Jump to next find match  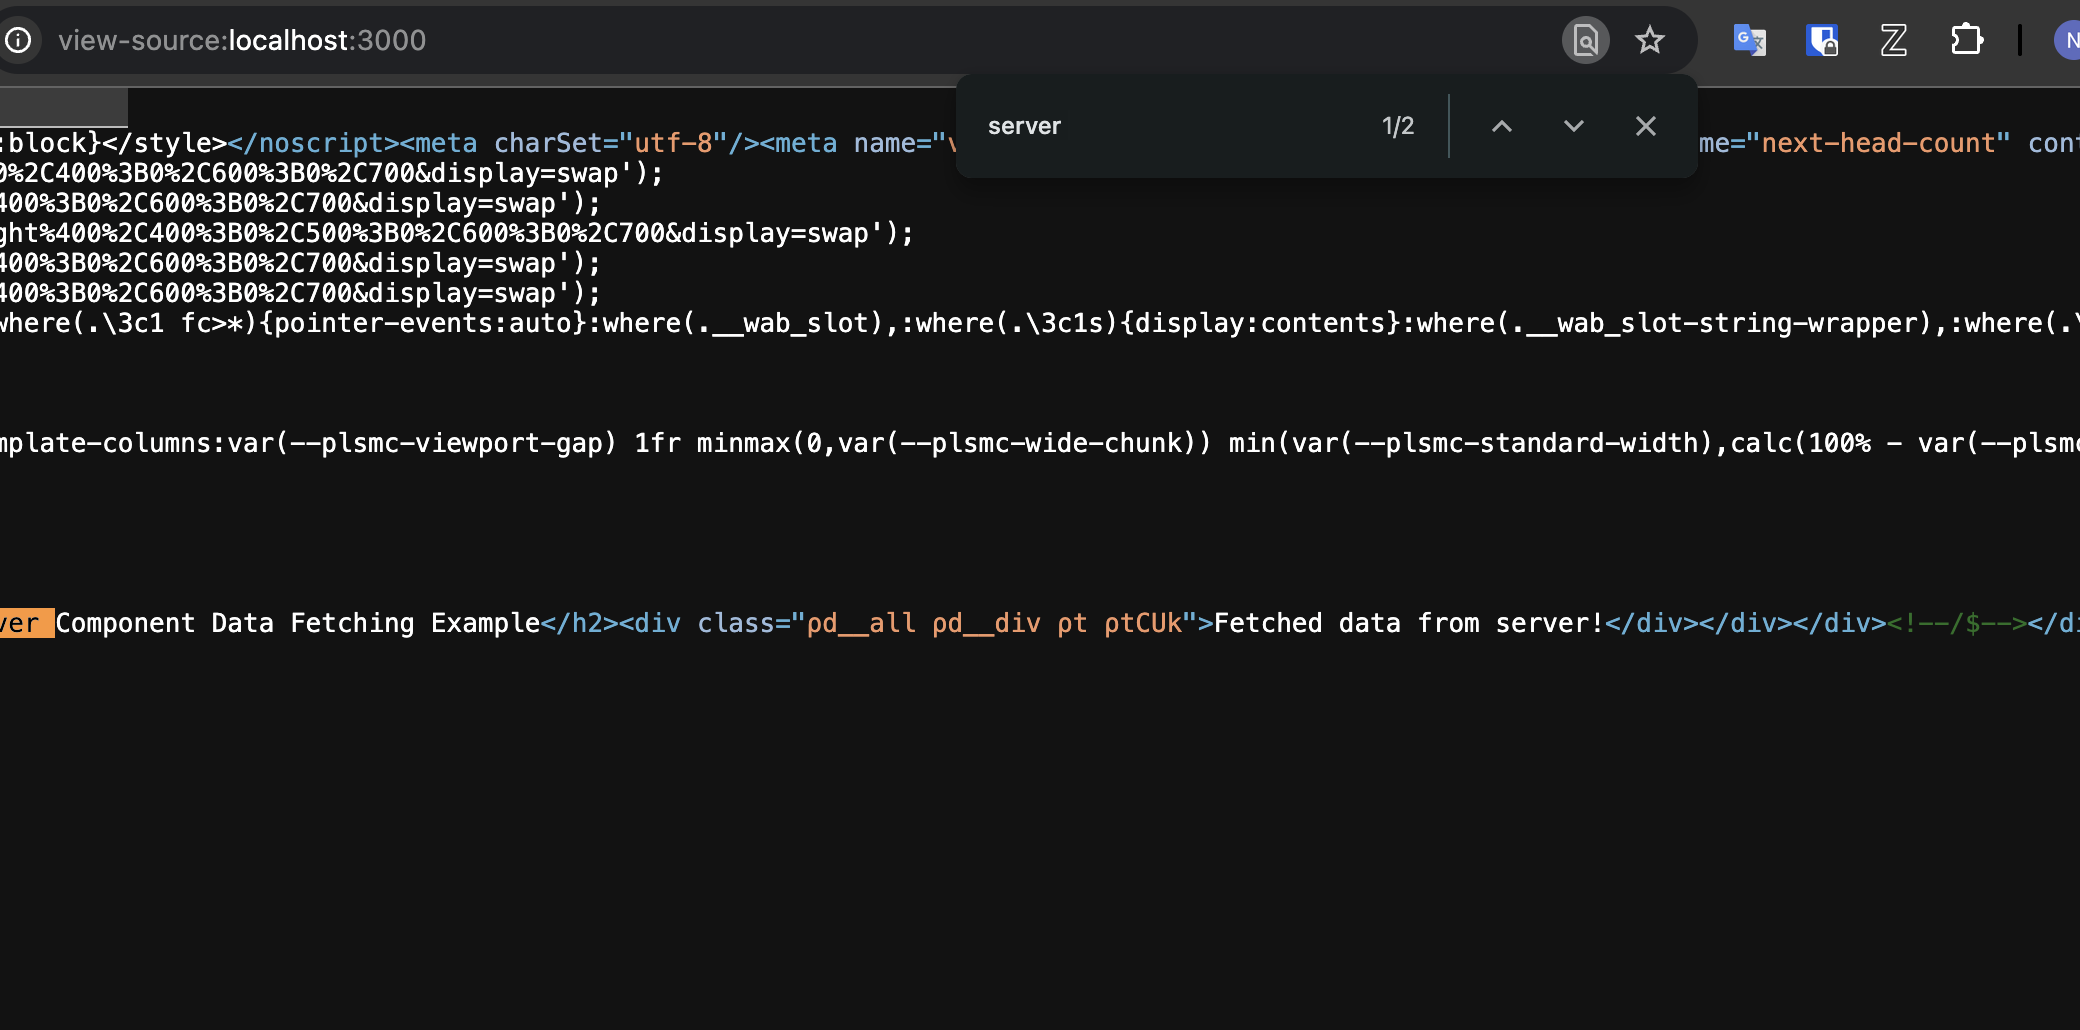(1573, 126)
